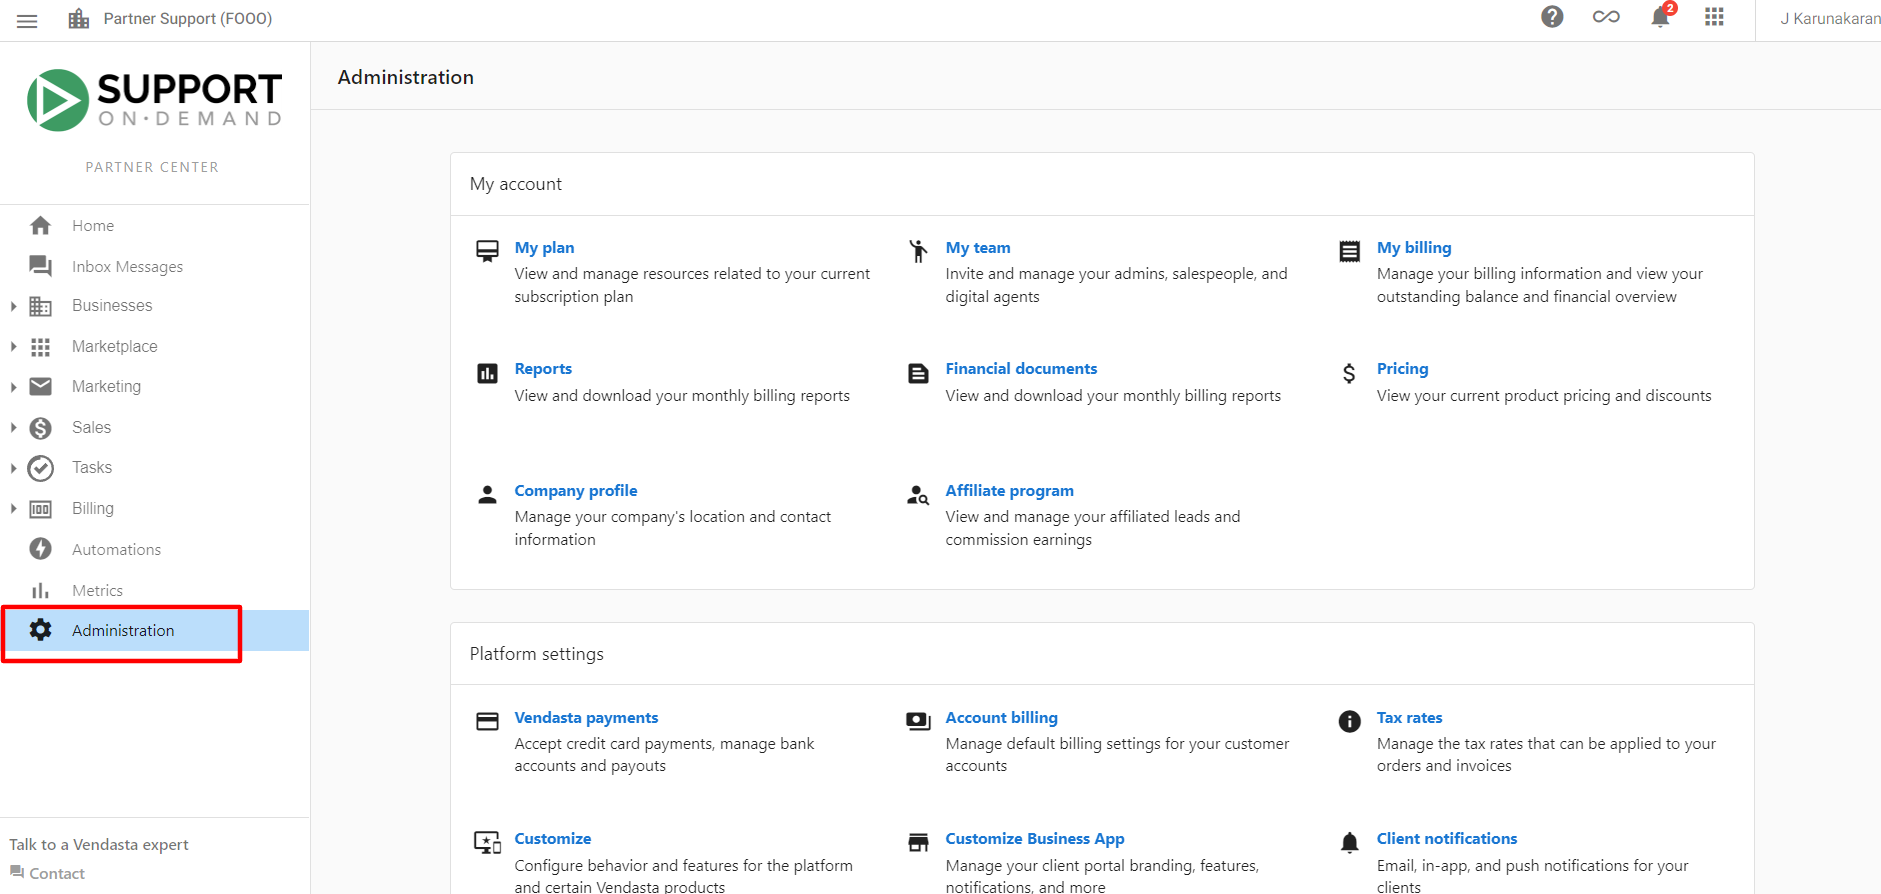Click the Financial documents file icon
1881x894 pixels.
pos(918,374)
